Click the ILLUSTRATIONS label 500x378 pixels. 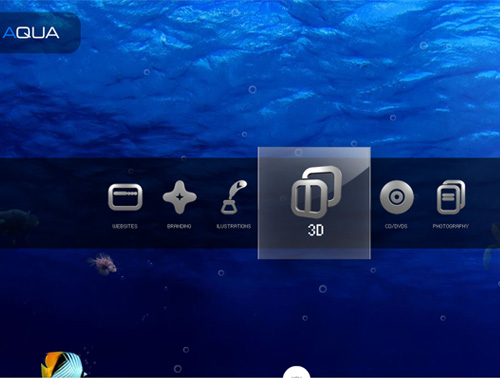point(234,226)
